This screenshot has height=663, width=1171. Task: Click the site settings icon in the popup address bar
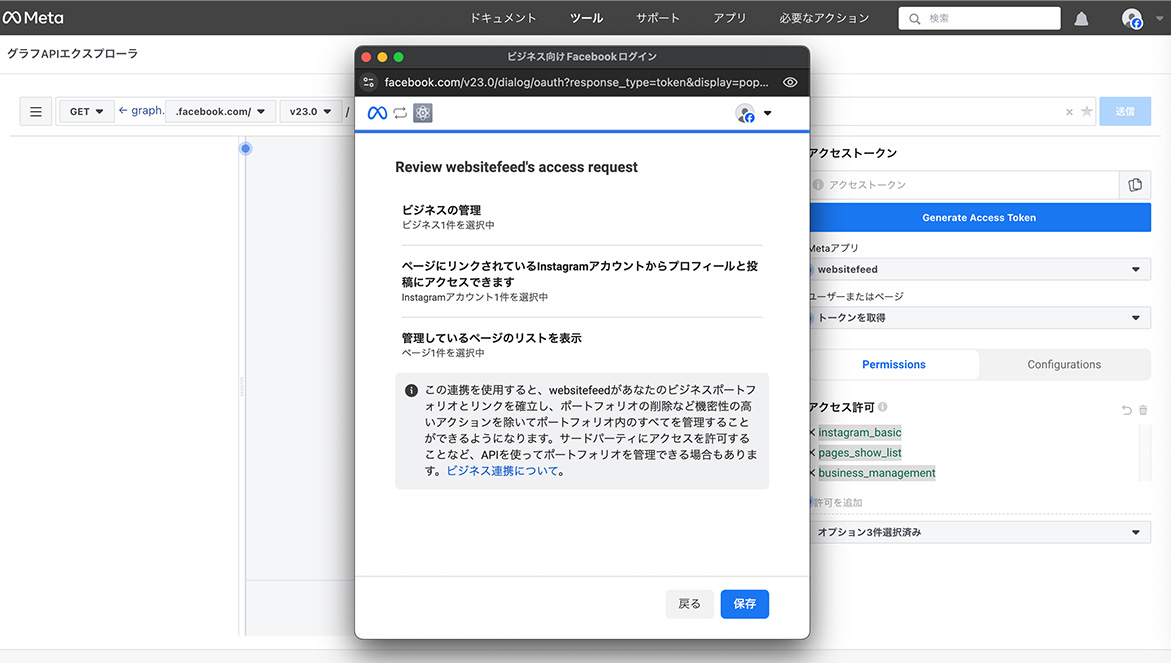369,82
